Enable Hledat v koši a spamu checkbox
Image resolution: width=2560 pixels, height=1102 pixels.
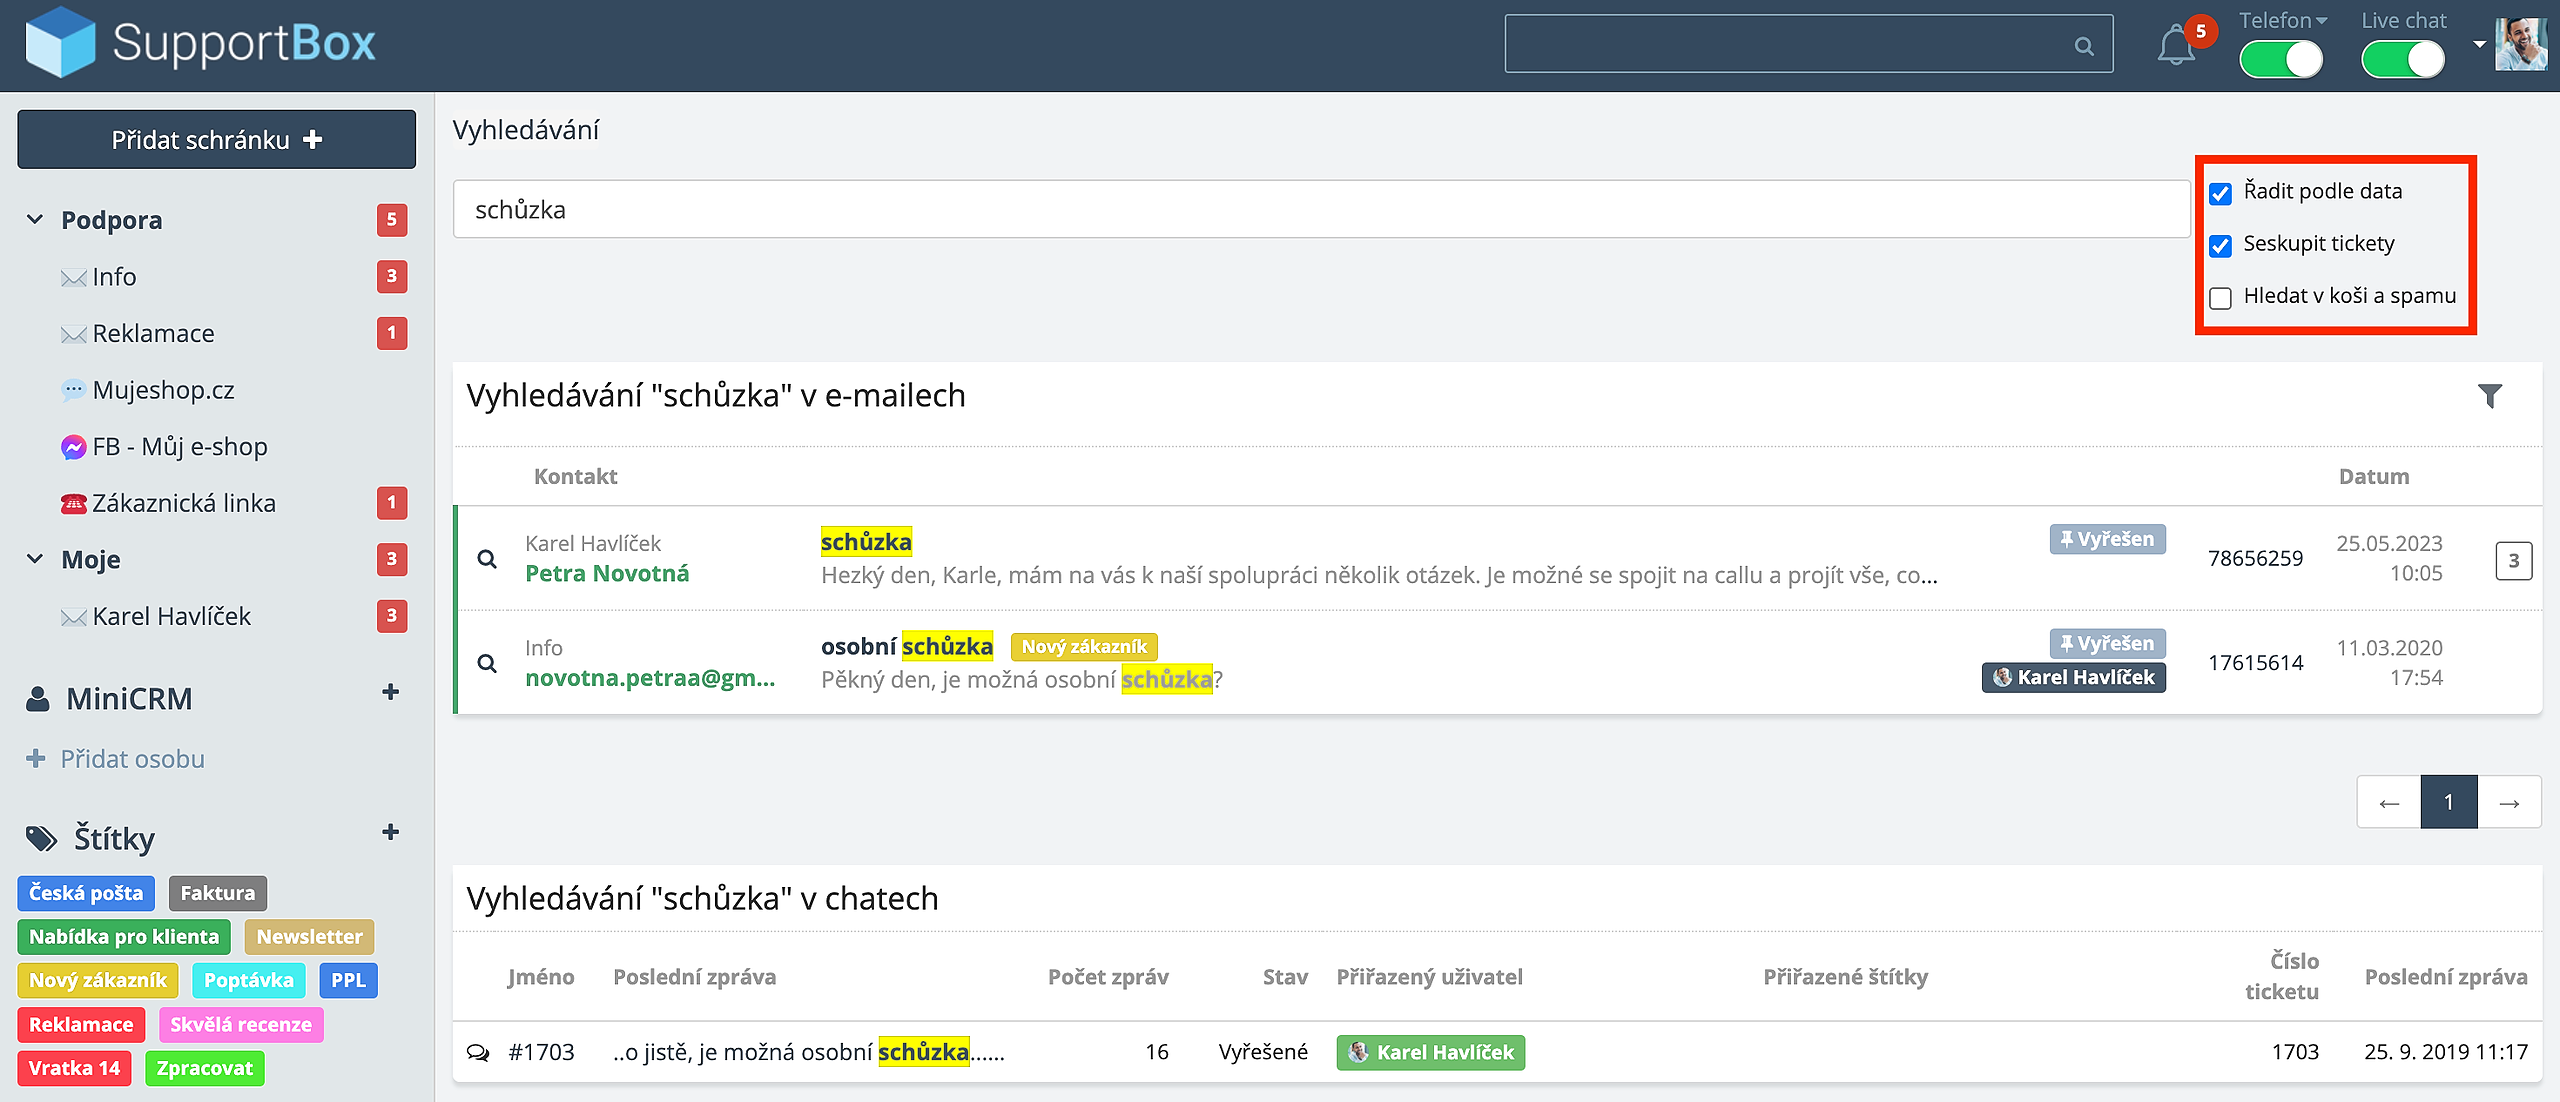pyautogui.click(x=2221, y=298)
